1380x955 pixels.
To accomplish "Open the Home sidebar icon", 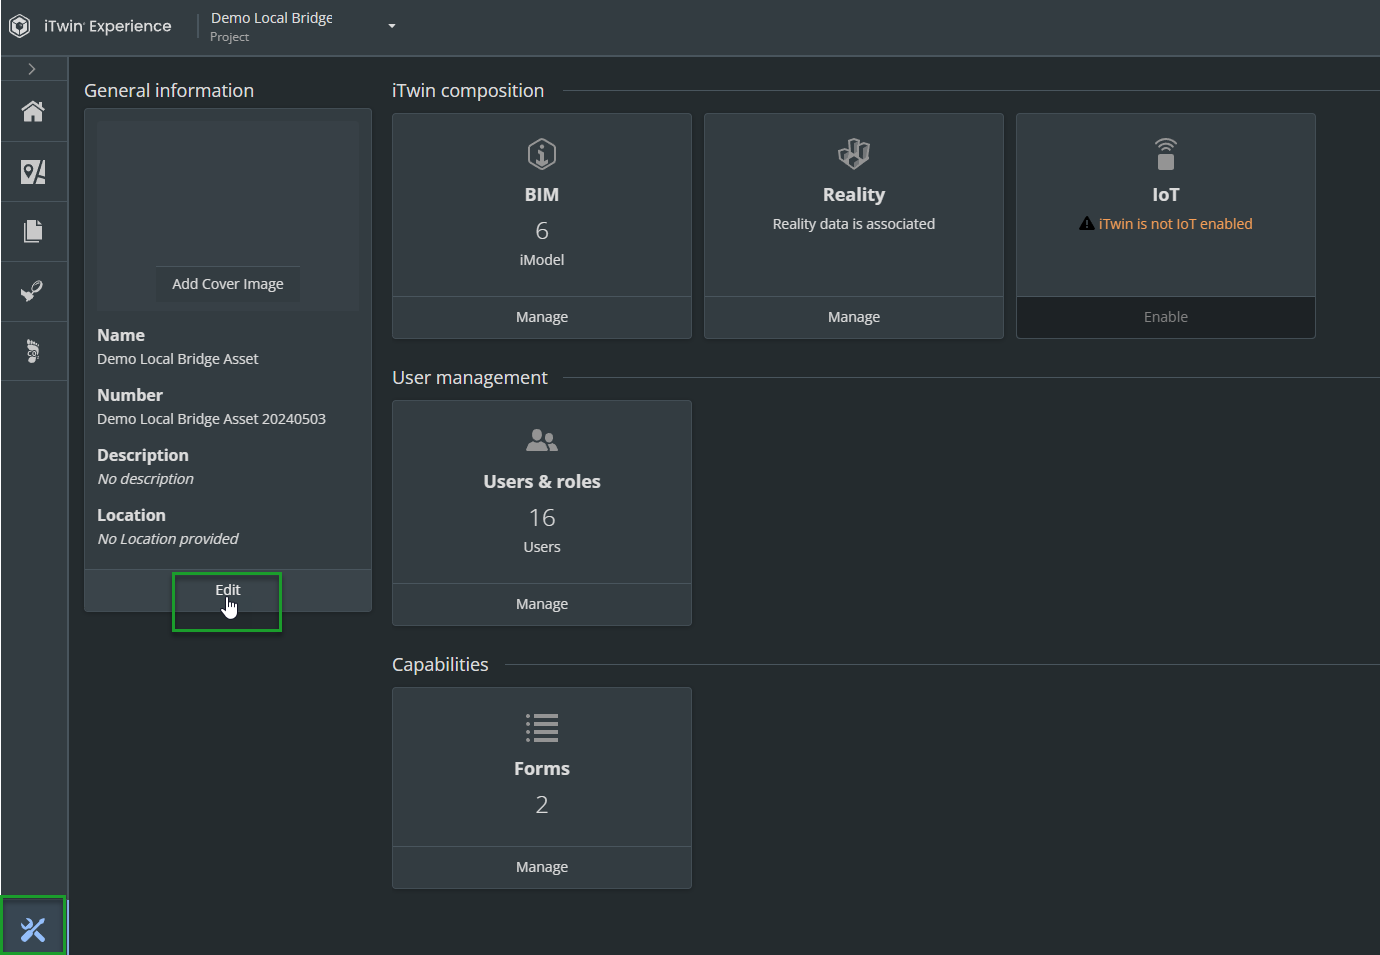I will pos(33,111).
